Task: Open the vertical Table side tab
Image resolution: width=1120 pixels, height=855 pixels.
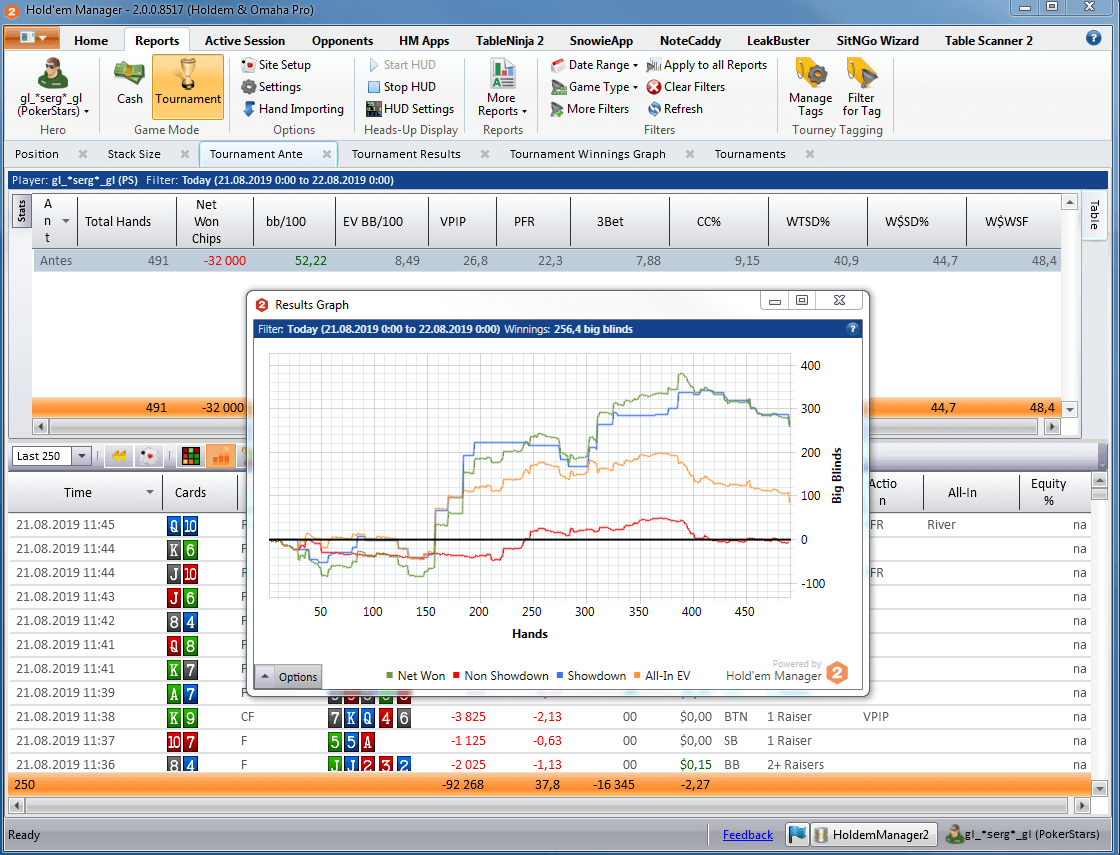Action: (1093, 215)
